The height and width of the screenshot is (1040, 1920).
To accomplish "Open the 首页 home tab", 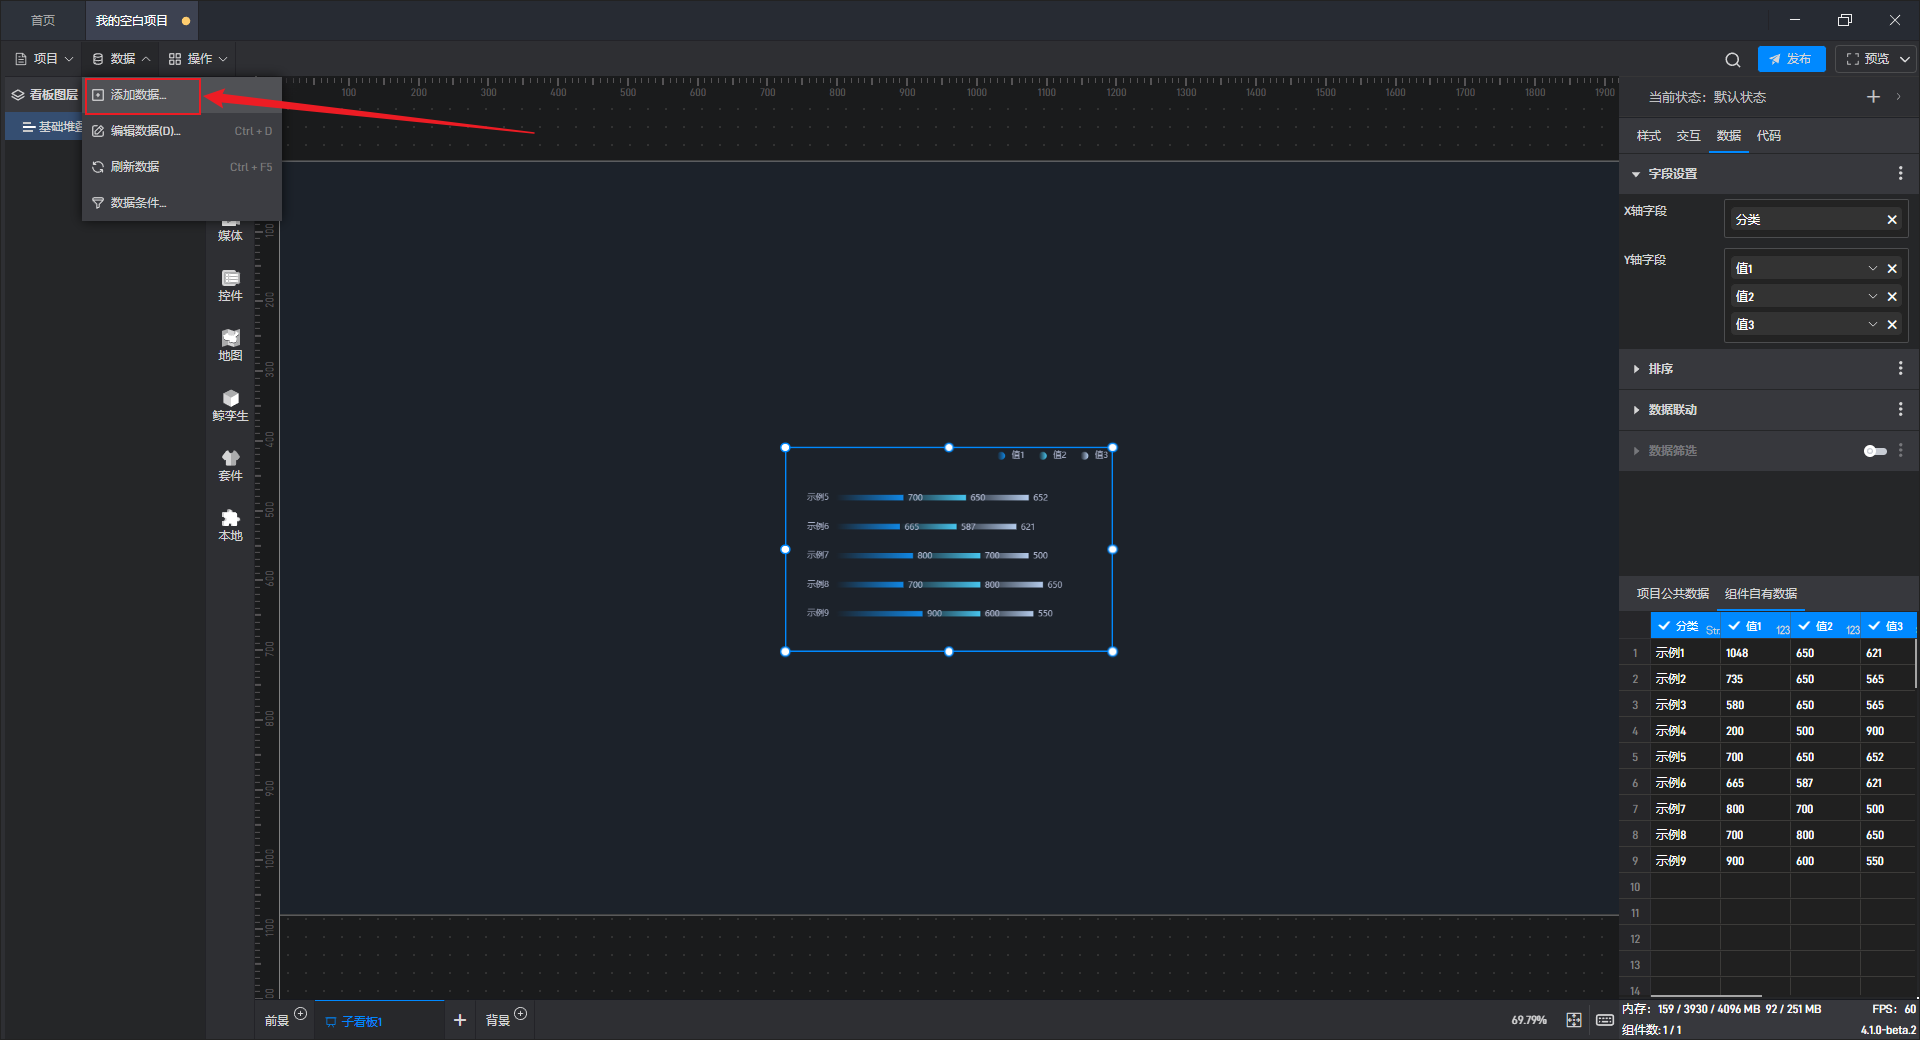I will pos(43,21).
